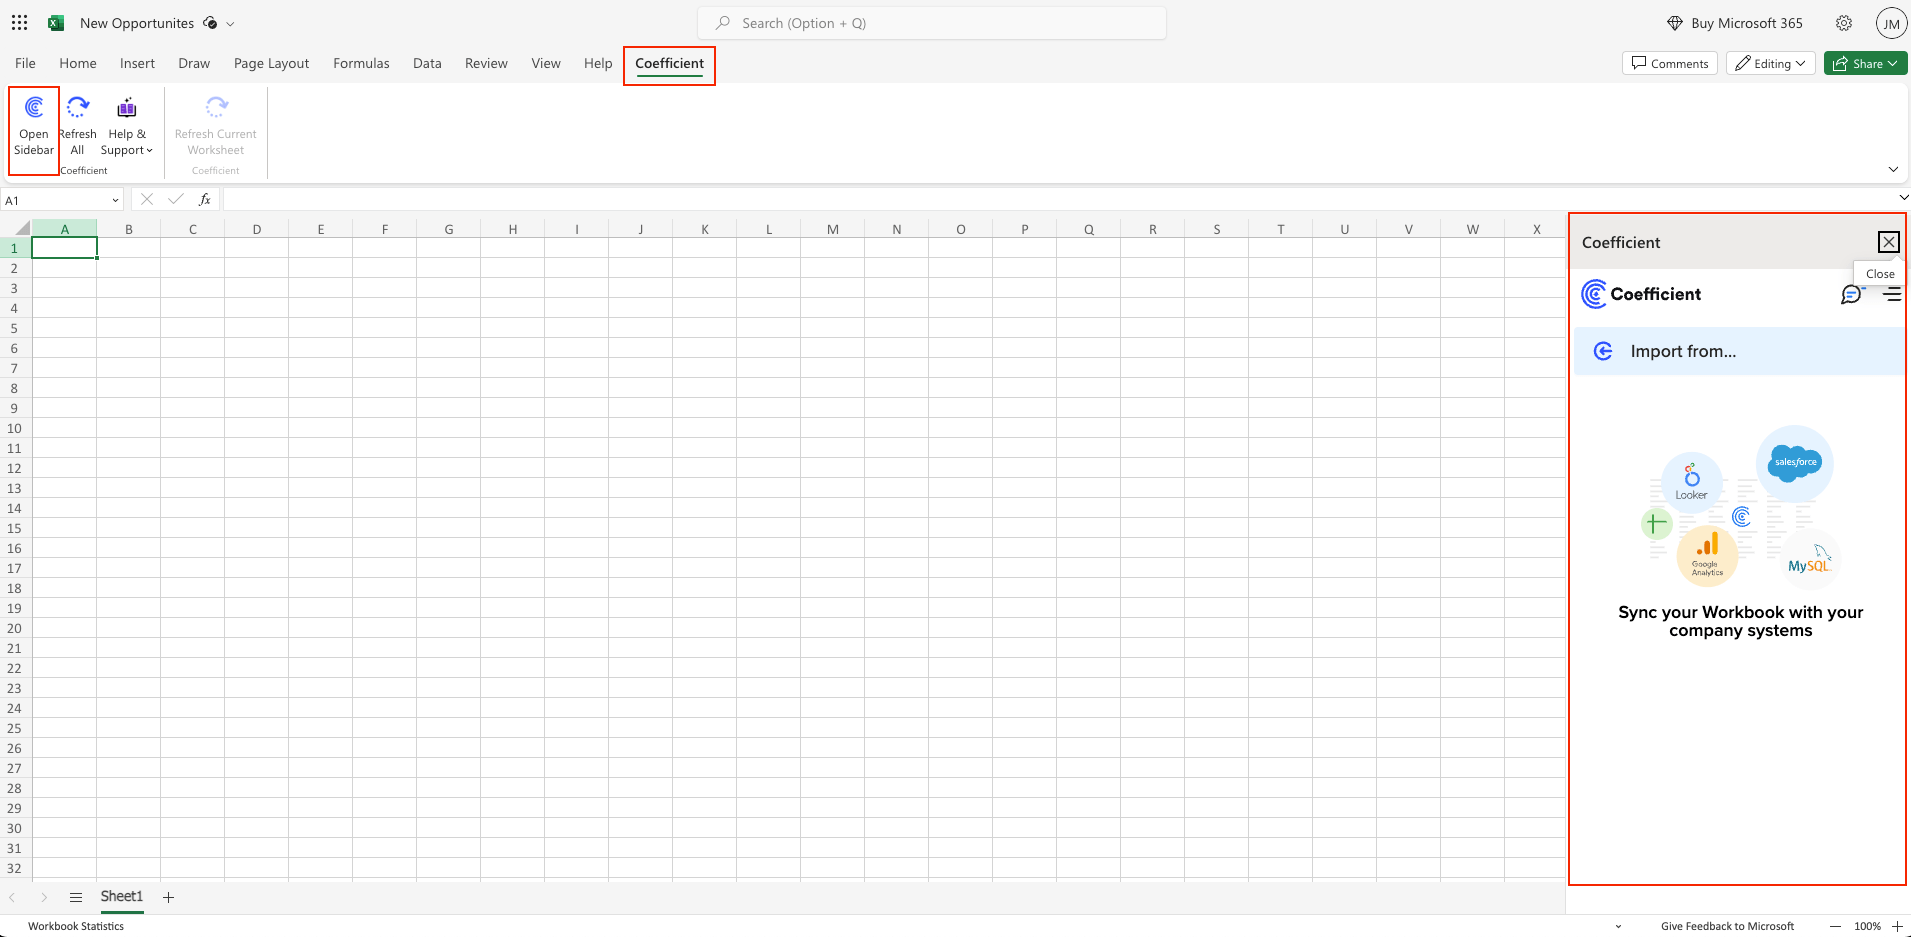Select row 10 header
Viewport: 1911px width, 937px height.
[x=15, y=428]
